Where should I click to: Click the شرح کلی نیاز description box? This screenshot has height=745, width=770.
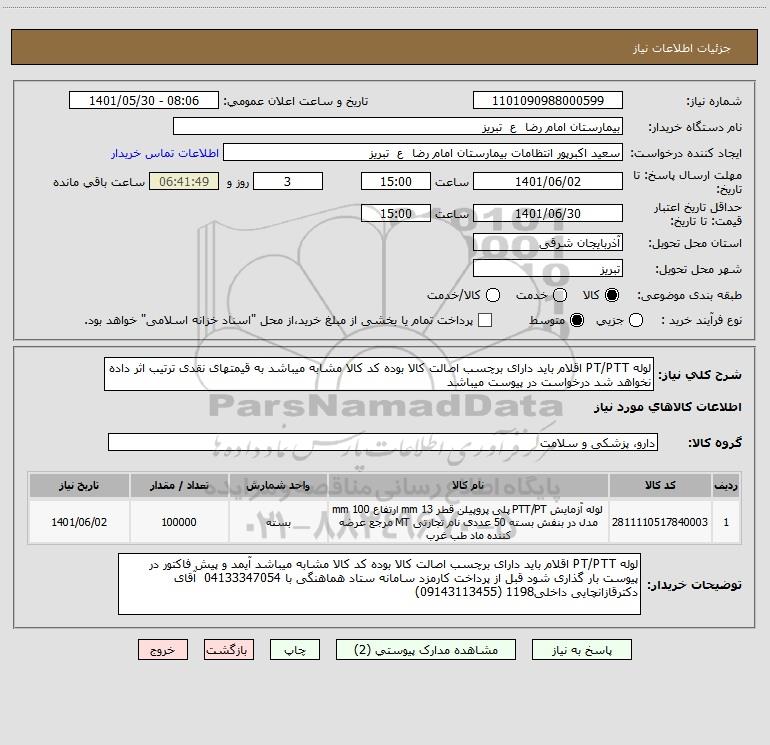(379, 374)
